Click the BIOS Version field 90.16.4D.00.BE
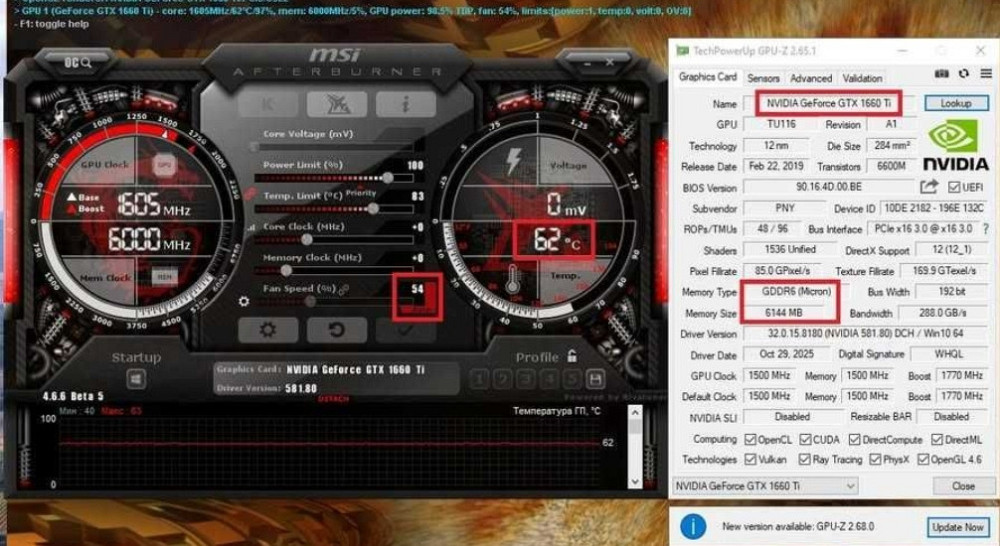The width and height of the screenshot is (1000, 546). point(828,187)
